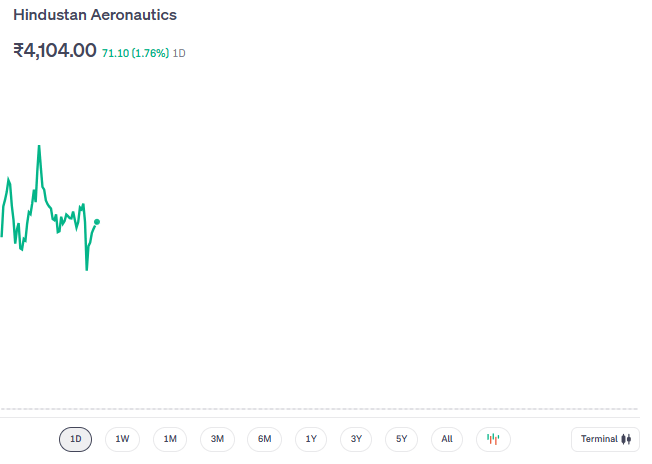Image resolution: width=652 pixels, height=464 pixels.
Task: Select the 1D time range
Action: tap(76, 439)
